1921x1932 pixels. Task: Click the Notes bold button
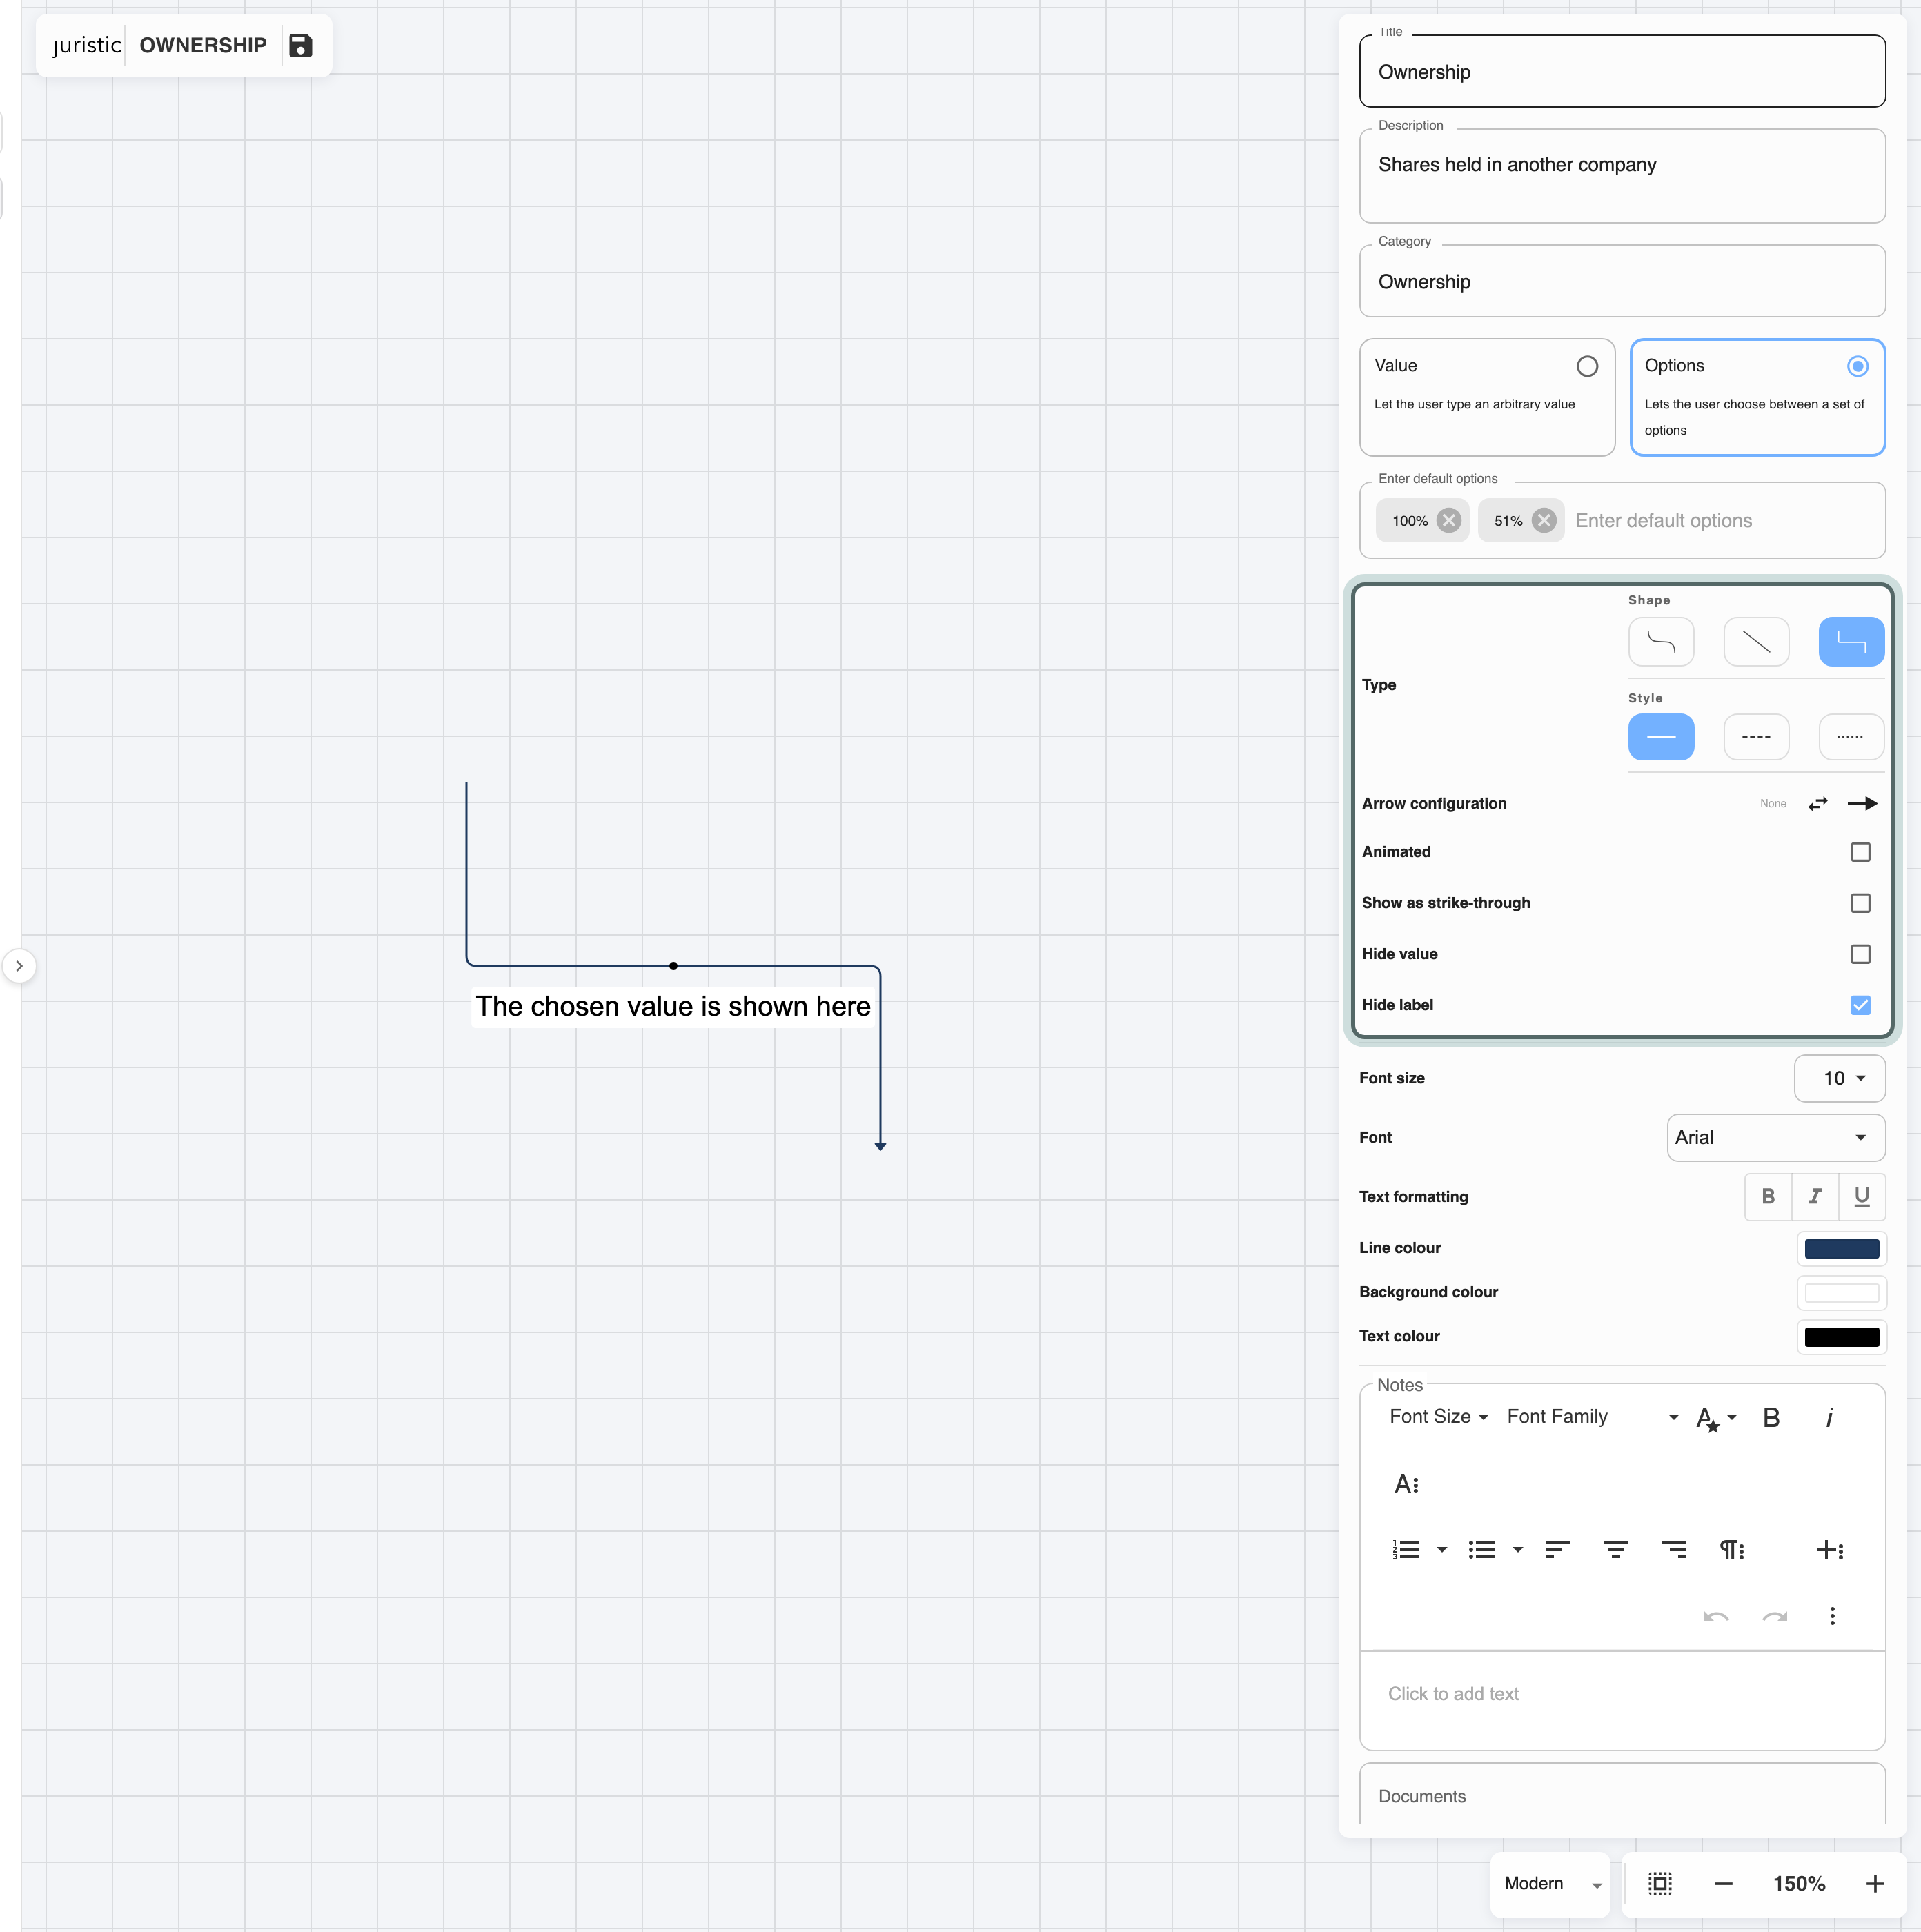tap(1771, 1418)
